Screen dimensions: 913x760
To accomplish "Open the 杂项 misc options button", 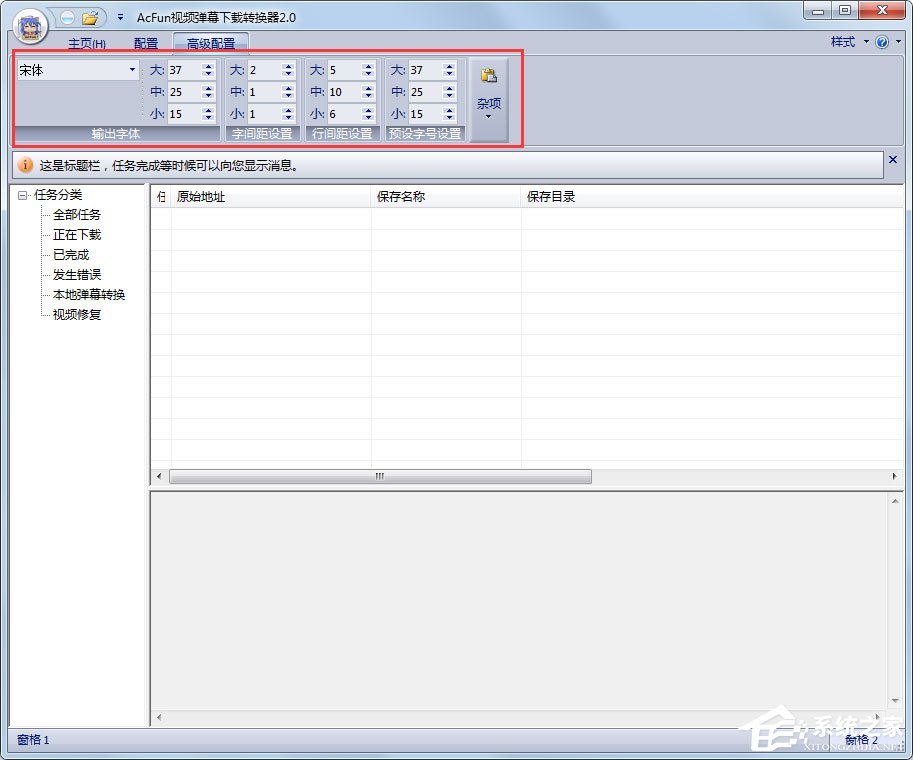I will click(x=489, y=100).
